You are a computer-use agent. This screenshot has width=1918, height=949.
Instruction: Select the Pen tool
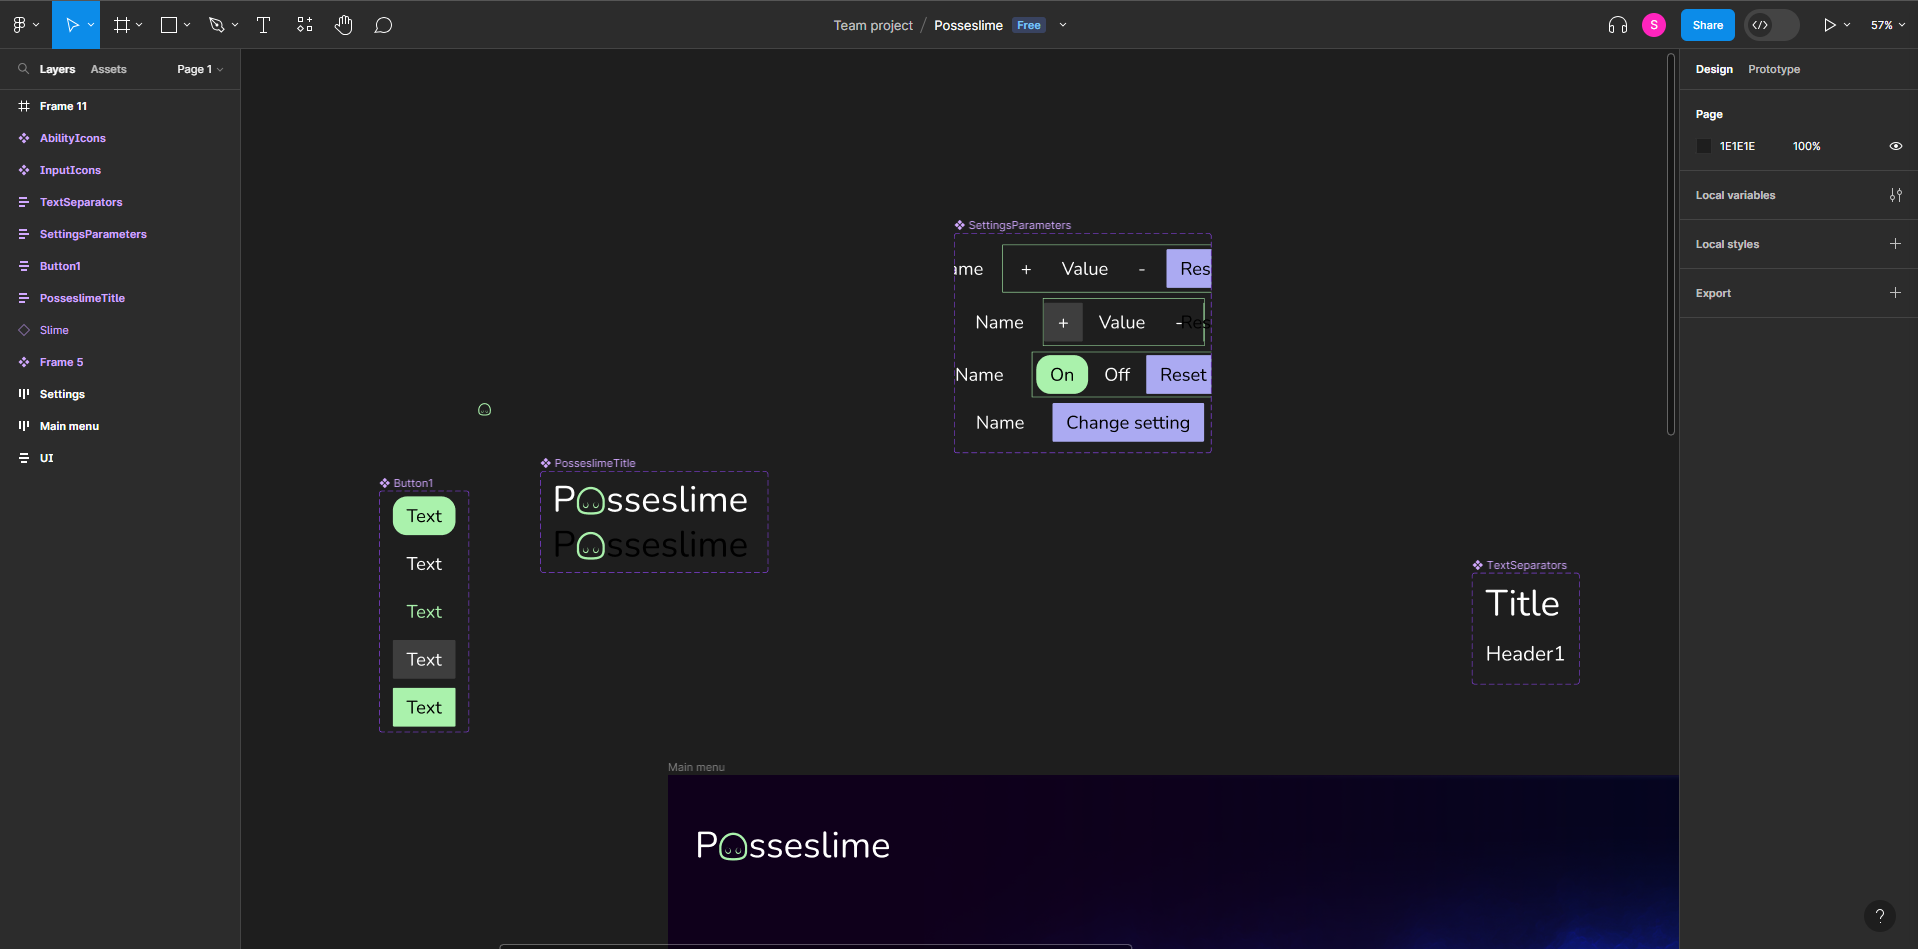(216, 25)
